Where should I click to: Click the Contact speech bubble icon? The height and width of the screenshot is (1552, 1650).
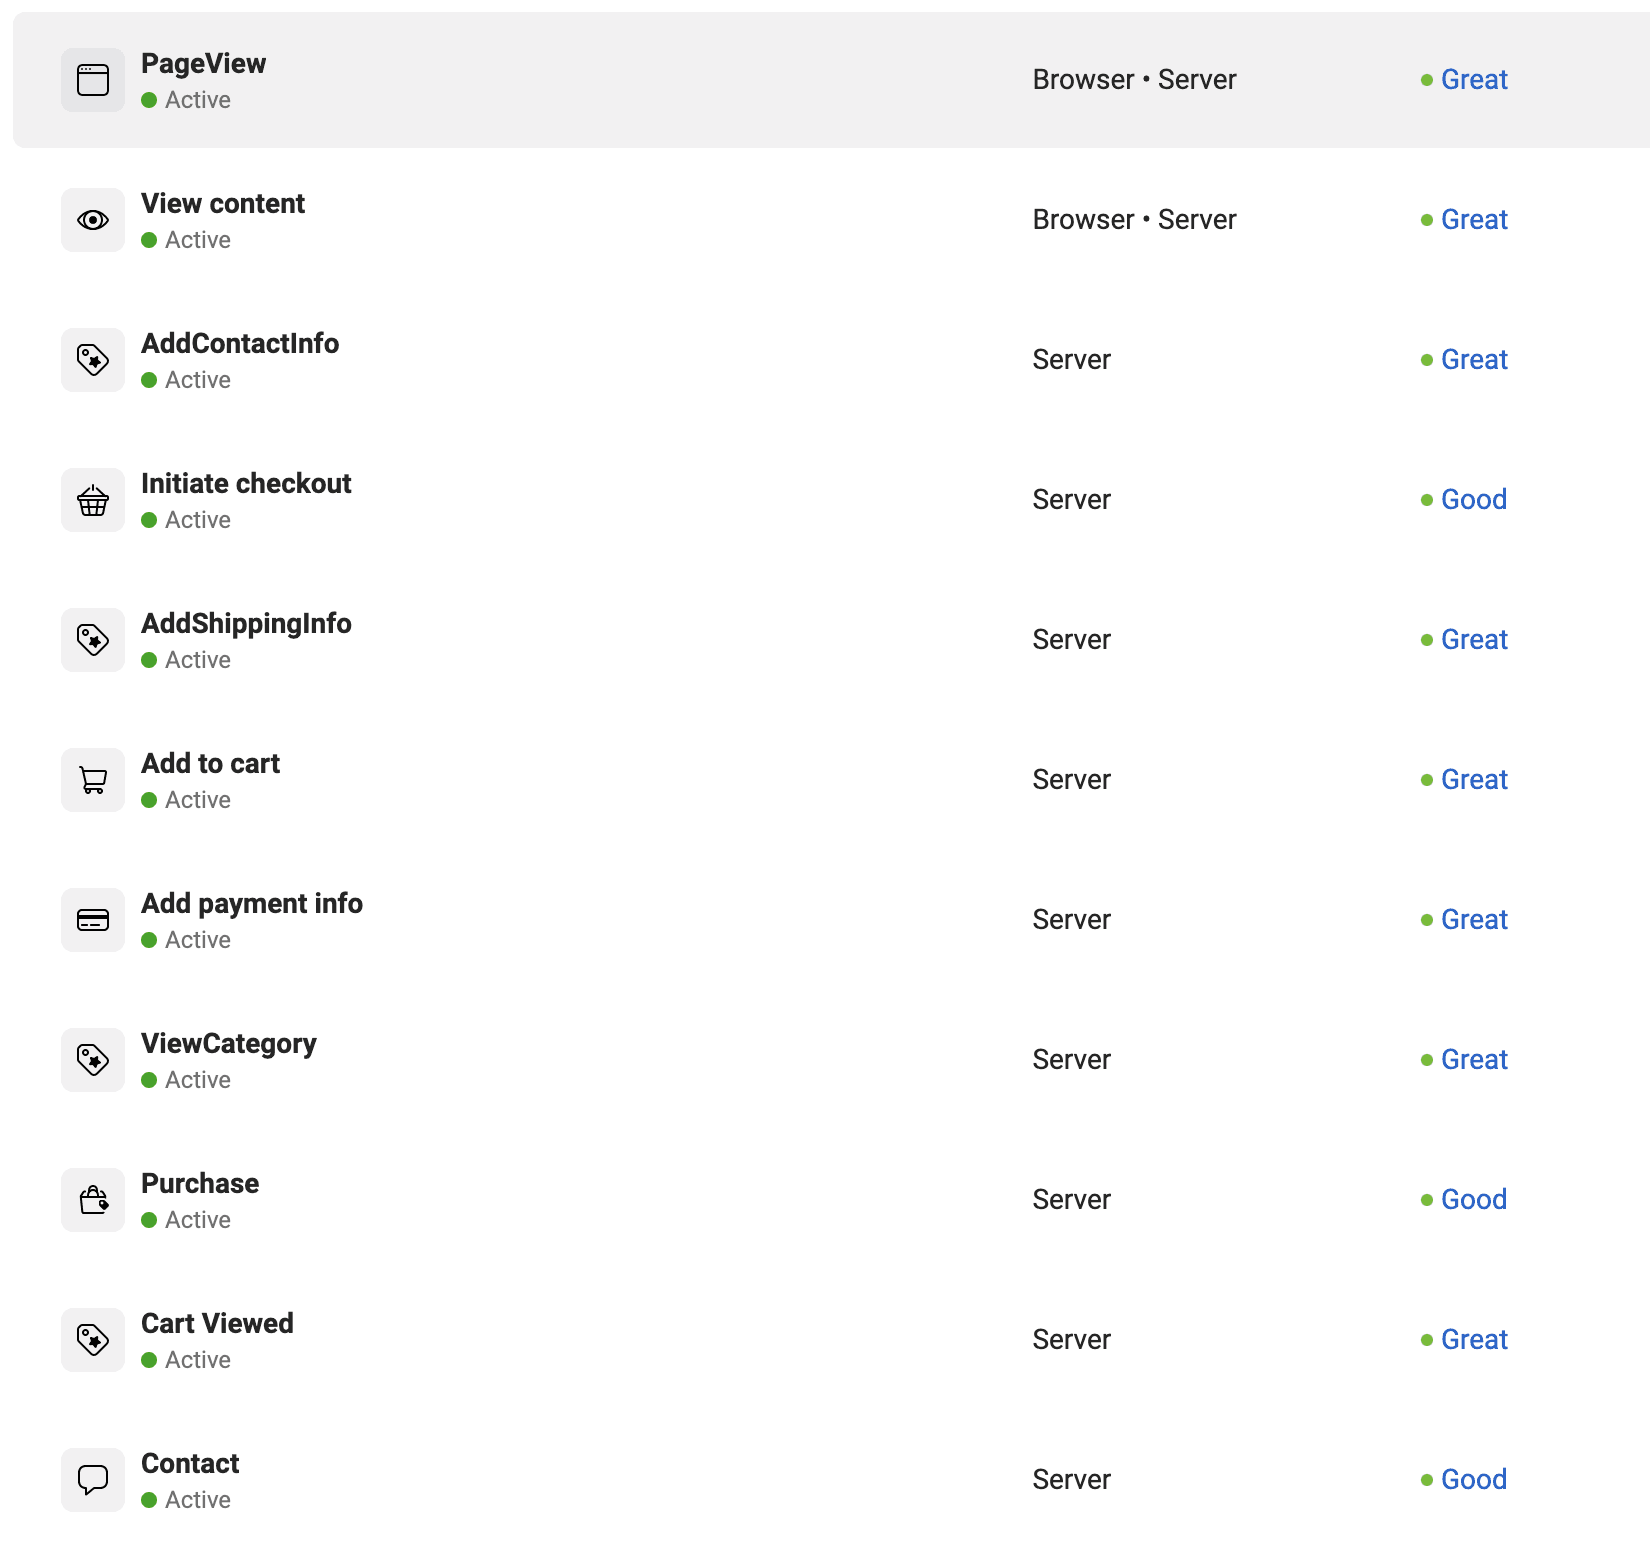pos(93,1480)
